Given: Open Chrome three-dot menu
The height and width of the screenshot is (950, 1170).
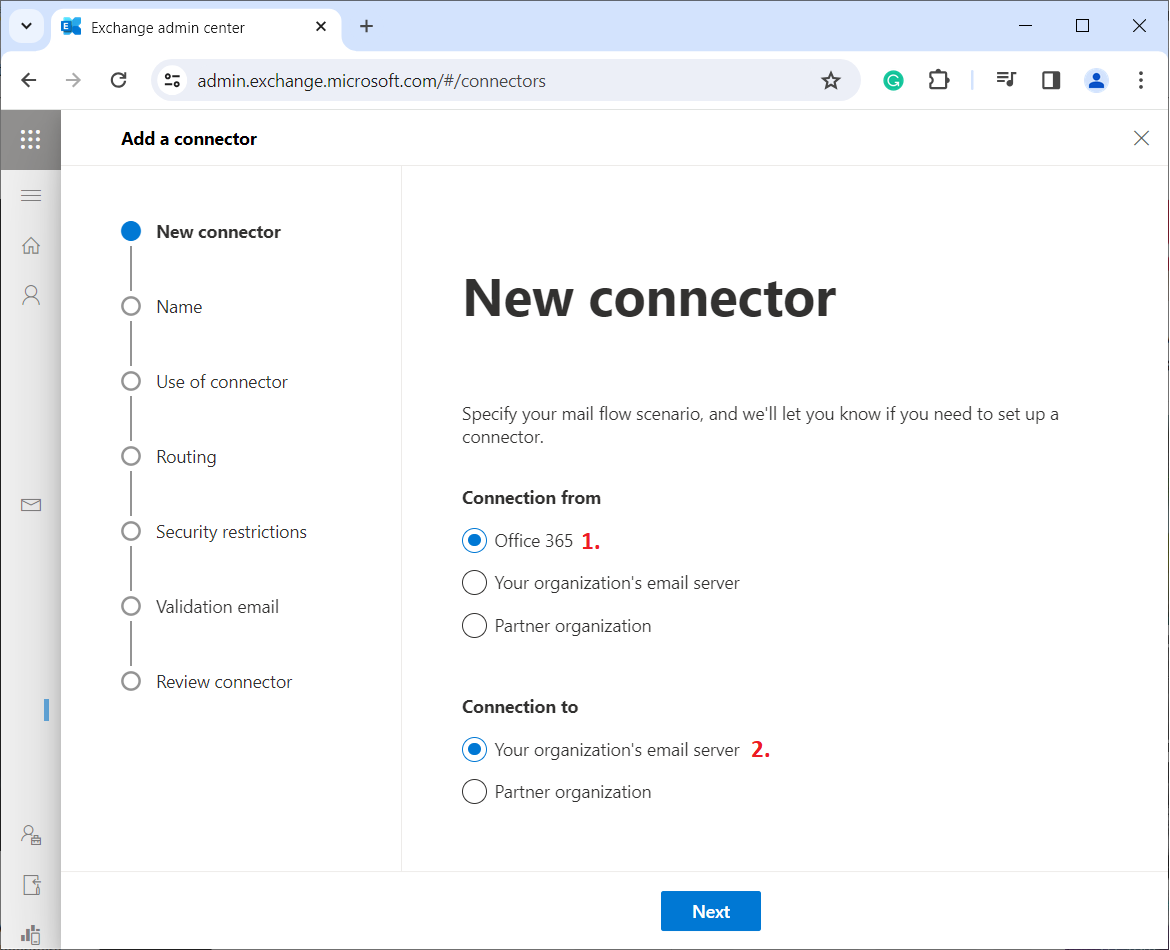Looking at the screenshot, I should [x=1141, y=81].
